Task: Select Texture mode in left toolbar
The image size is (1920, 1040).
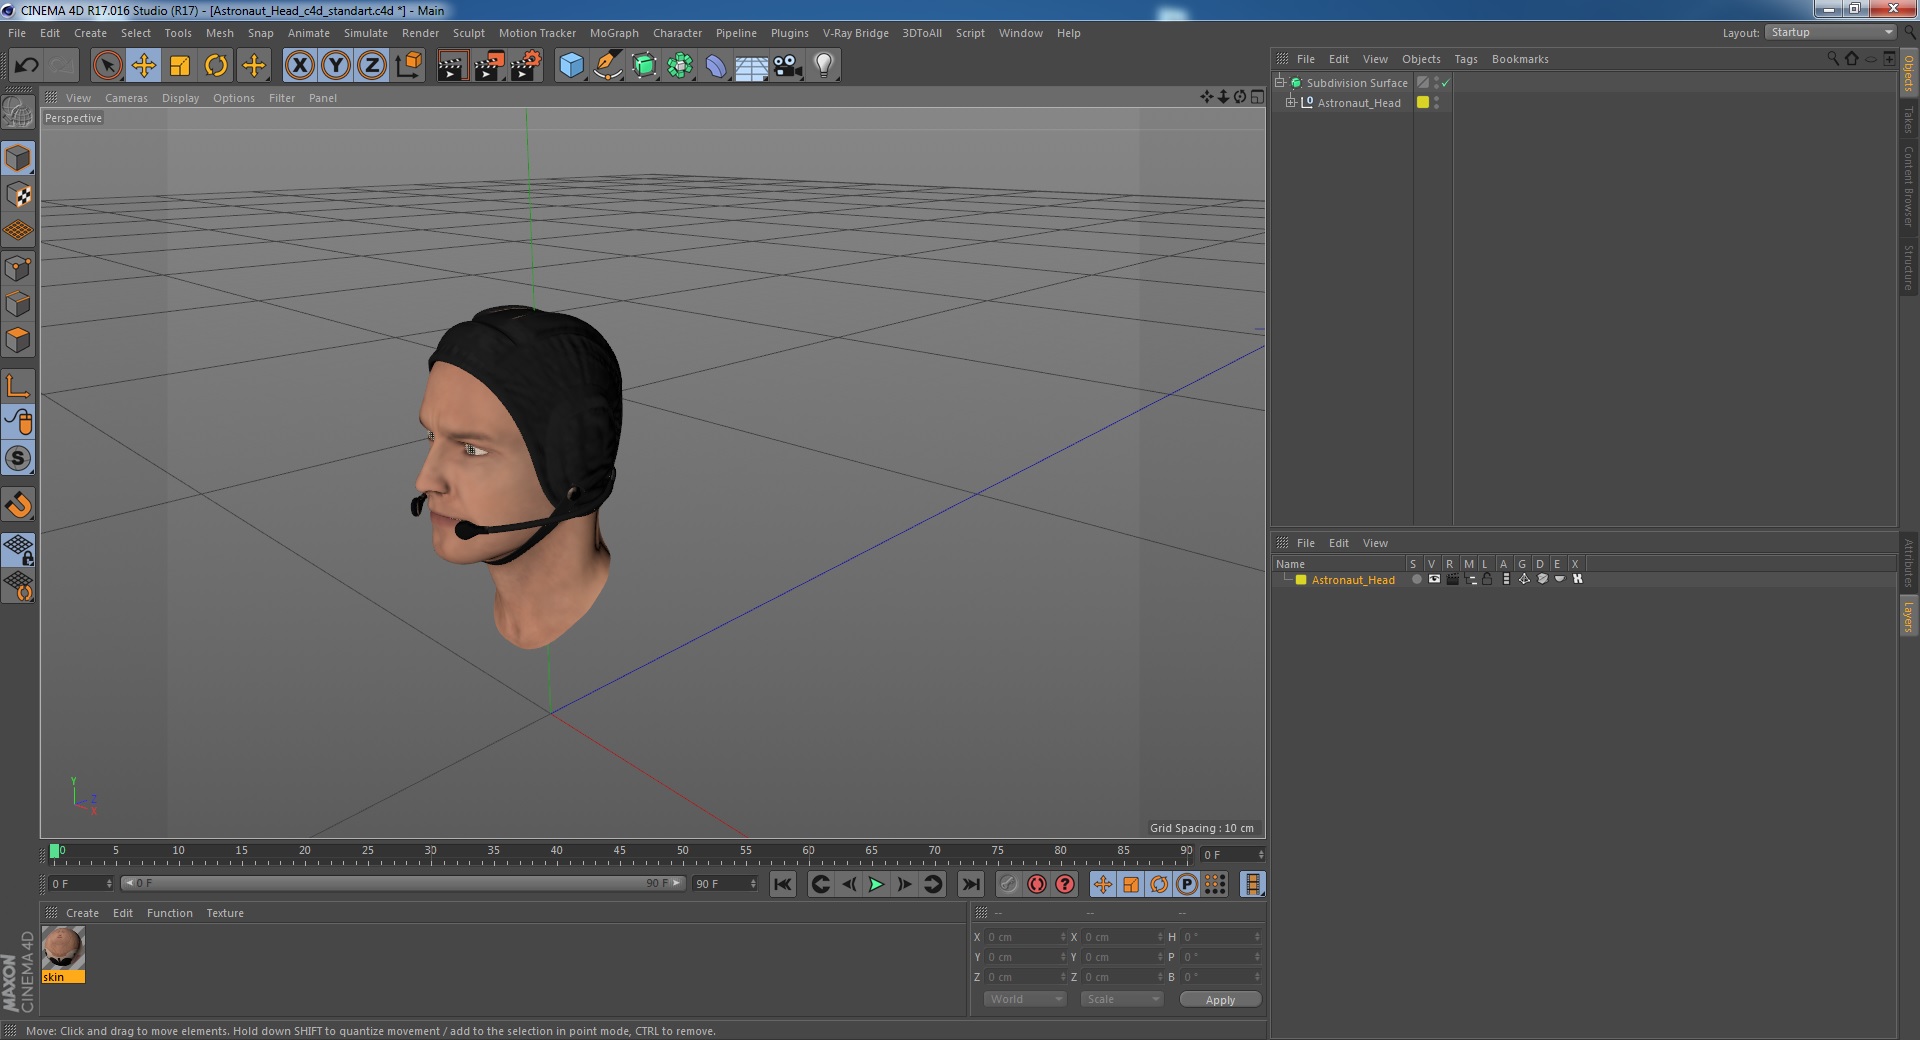Action: [18, 195]
